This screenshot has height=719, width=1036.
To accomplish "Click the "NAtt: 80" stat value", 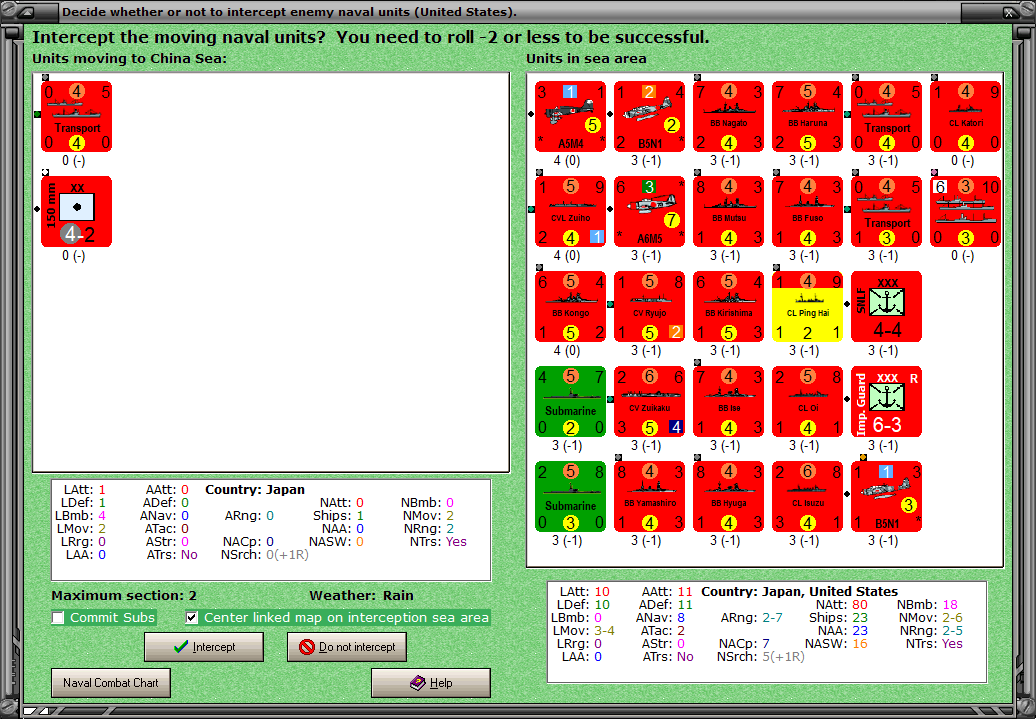I will [x=841, y=605].
